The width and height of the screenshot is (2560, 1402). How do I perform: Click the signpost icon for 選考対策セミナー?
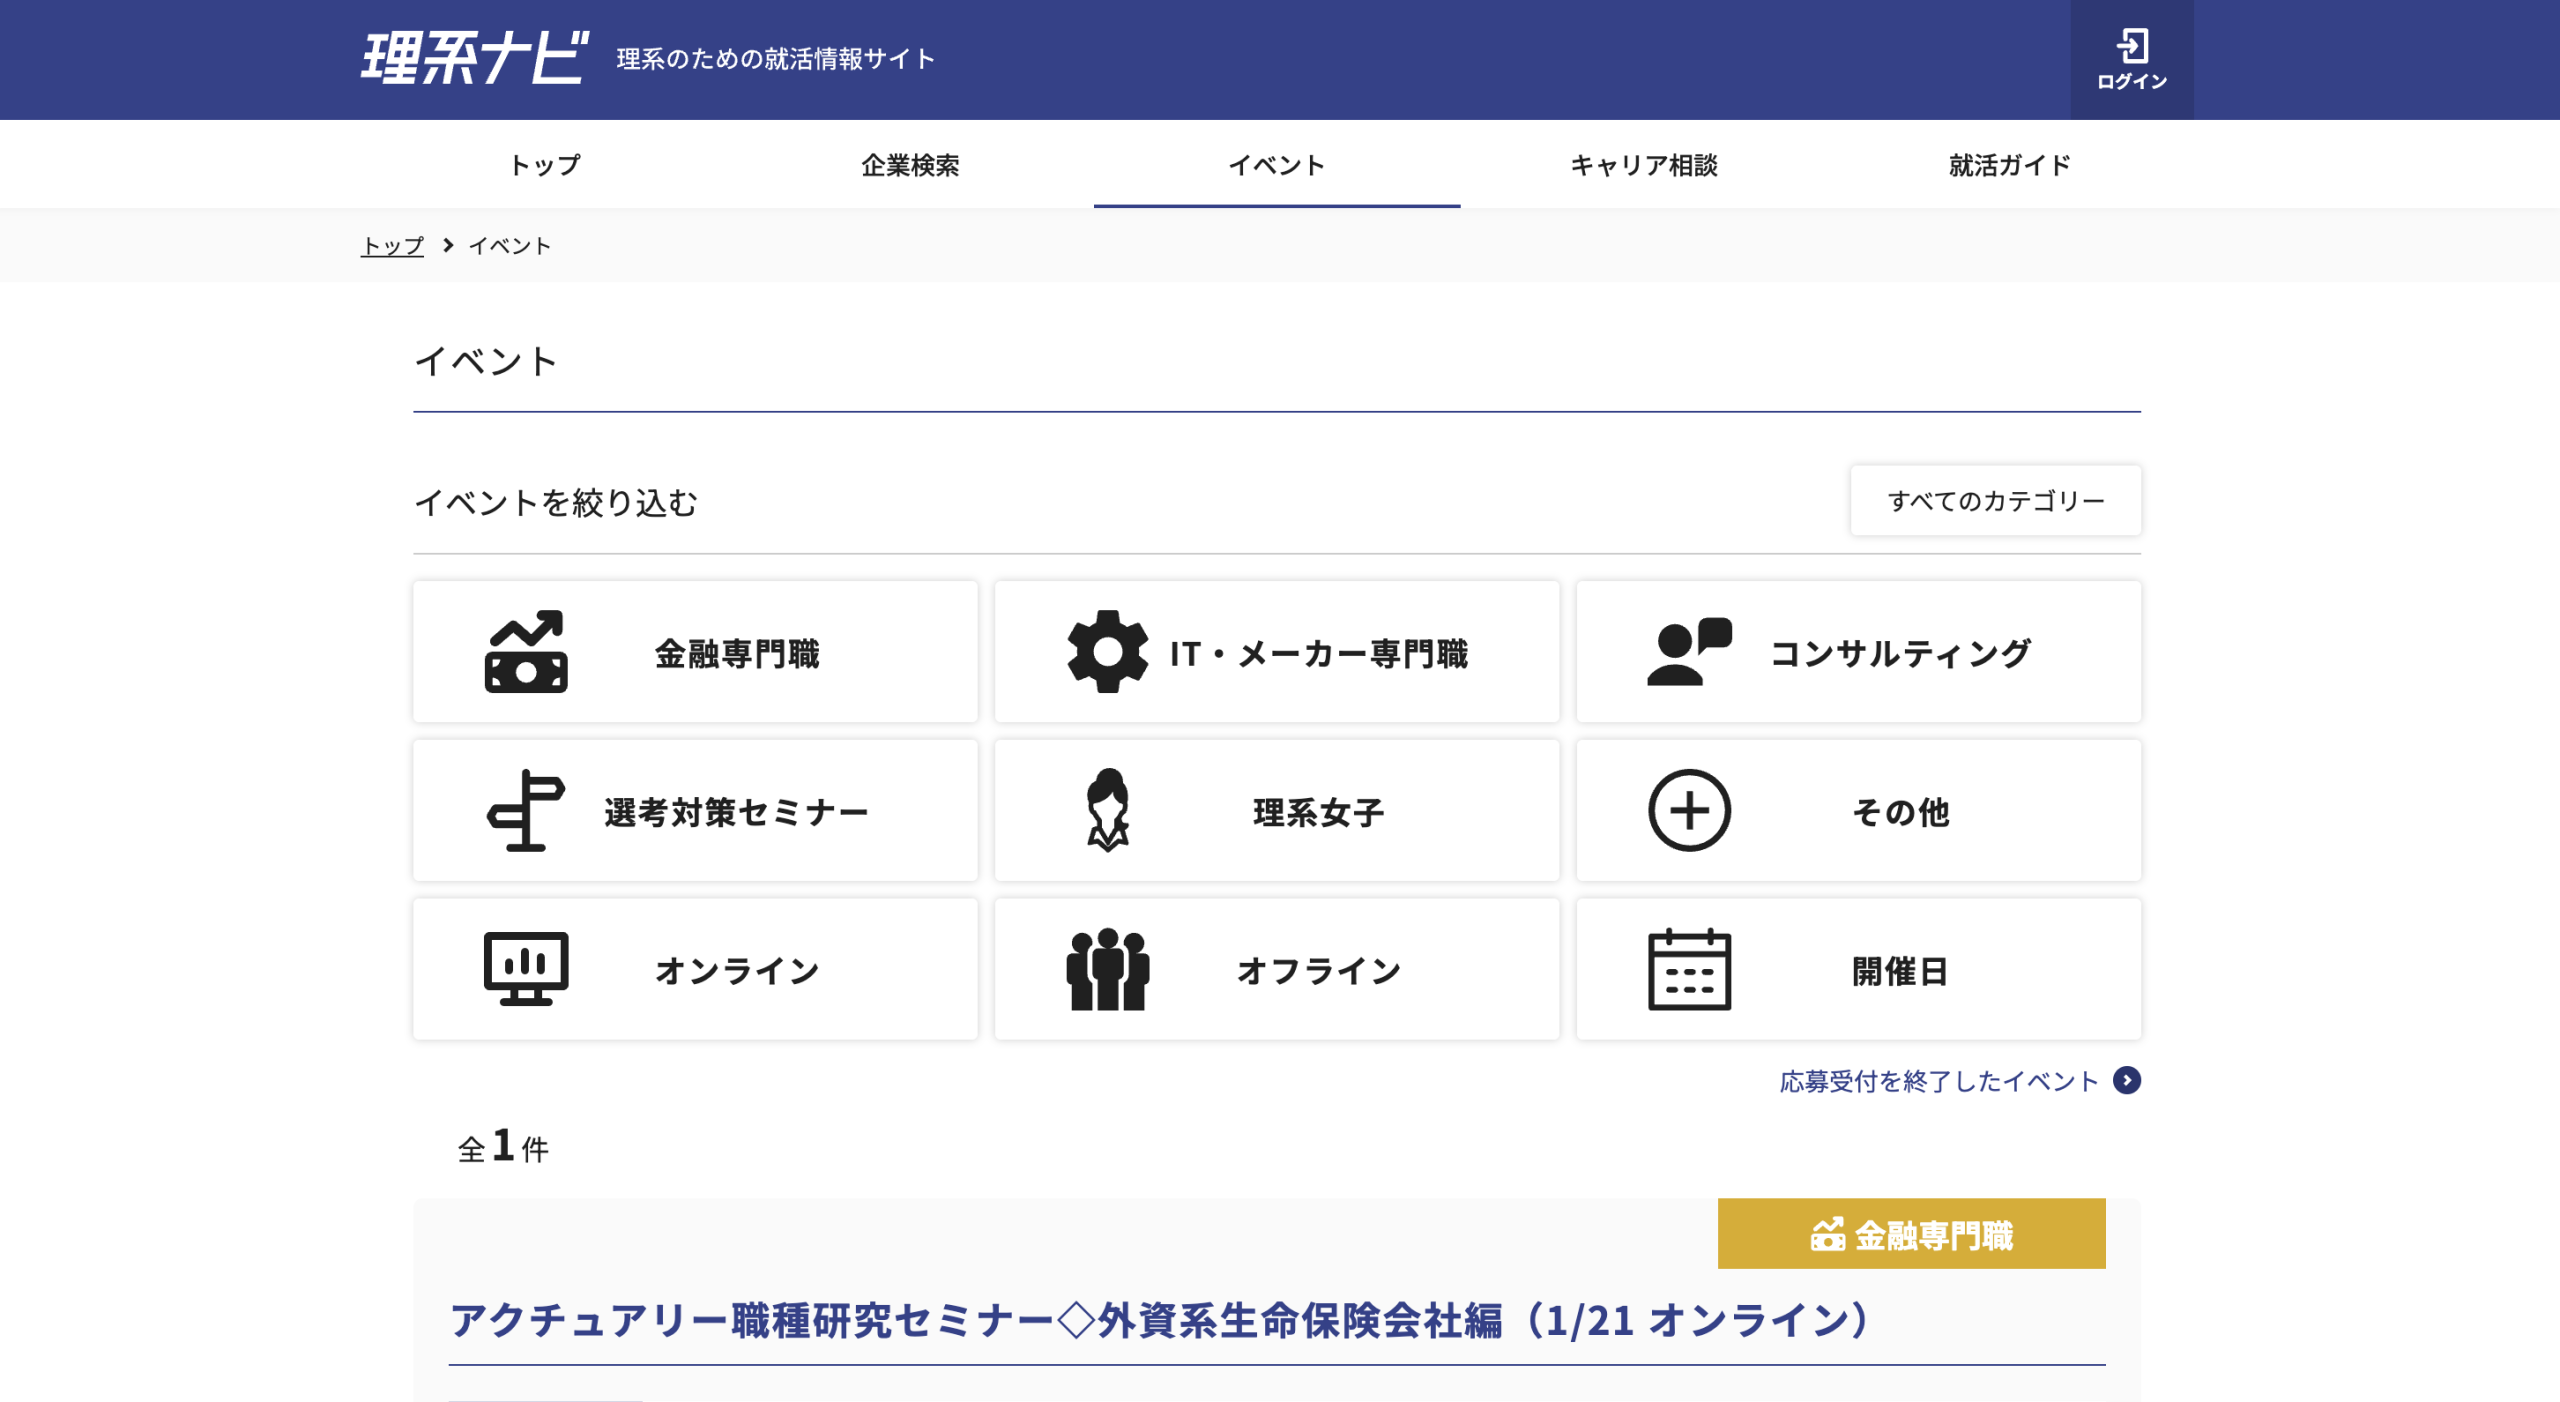tap(526, 811)
